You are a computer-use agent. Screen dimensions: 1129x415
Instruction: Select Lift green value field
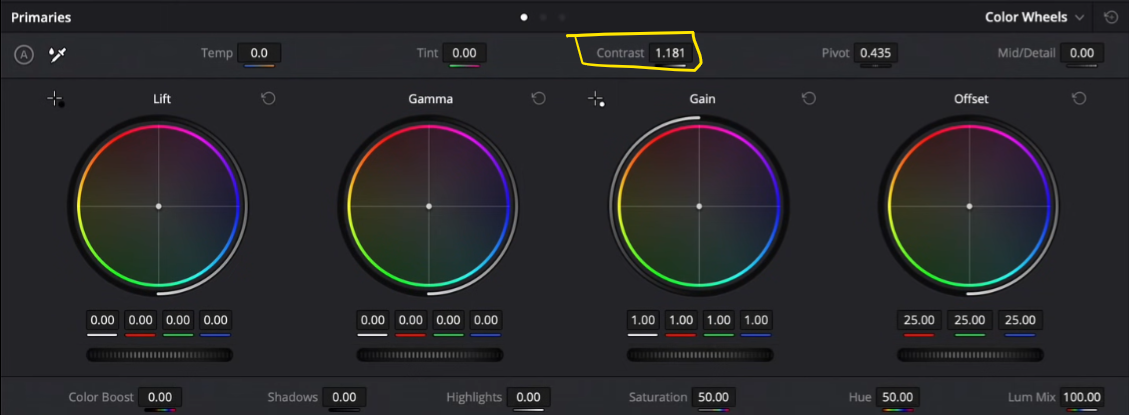click(x=178, y=321)
